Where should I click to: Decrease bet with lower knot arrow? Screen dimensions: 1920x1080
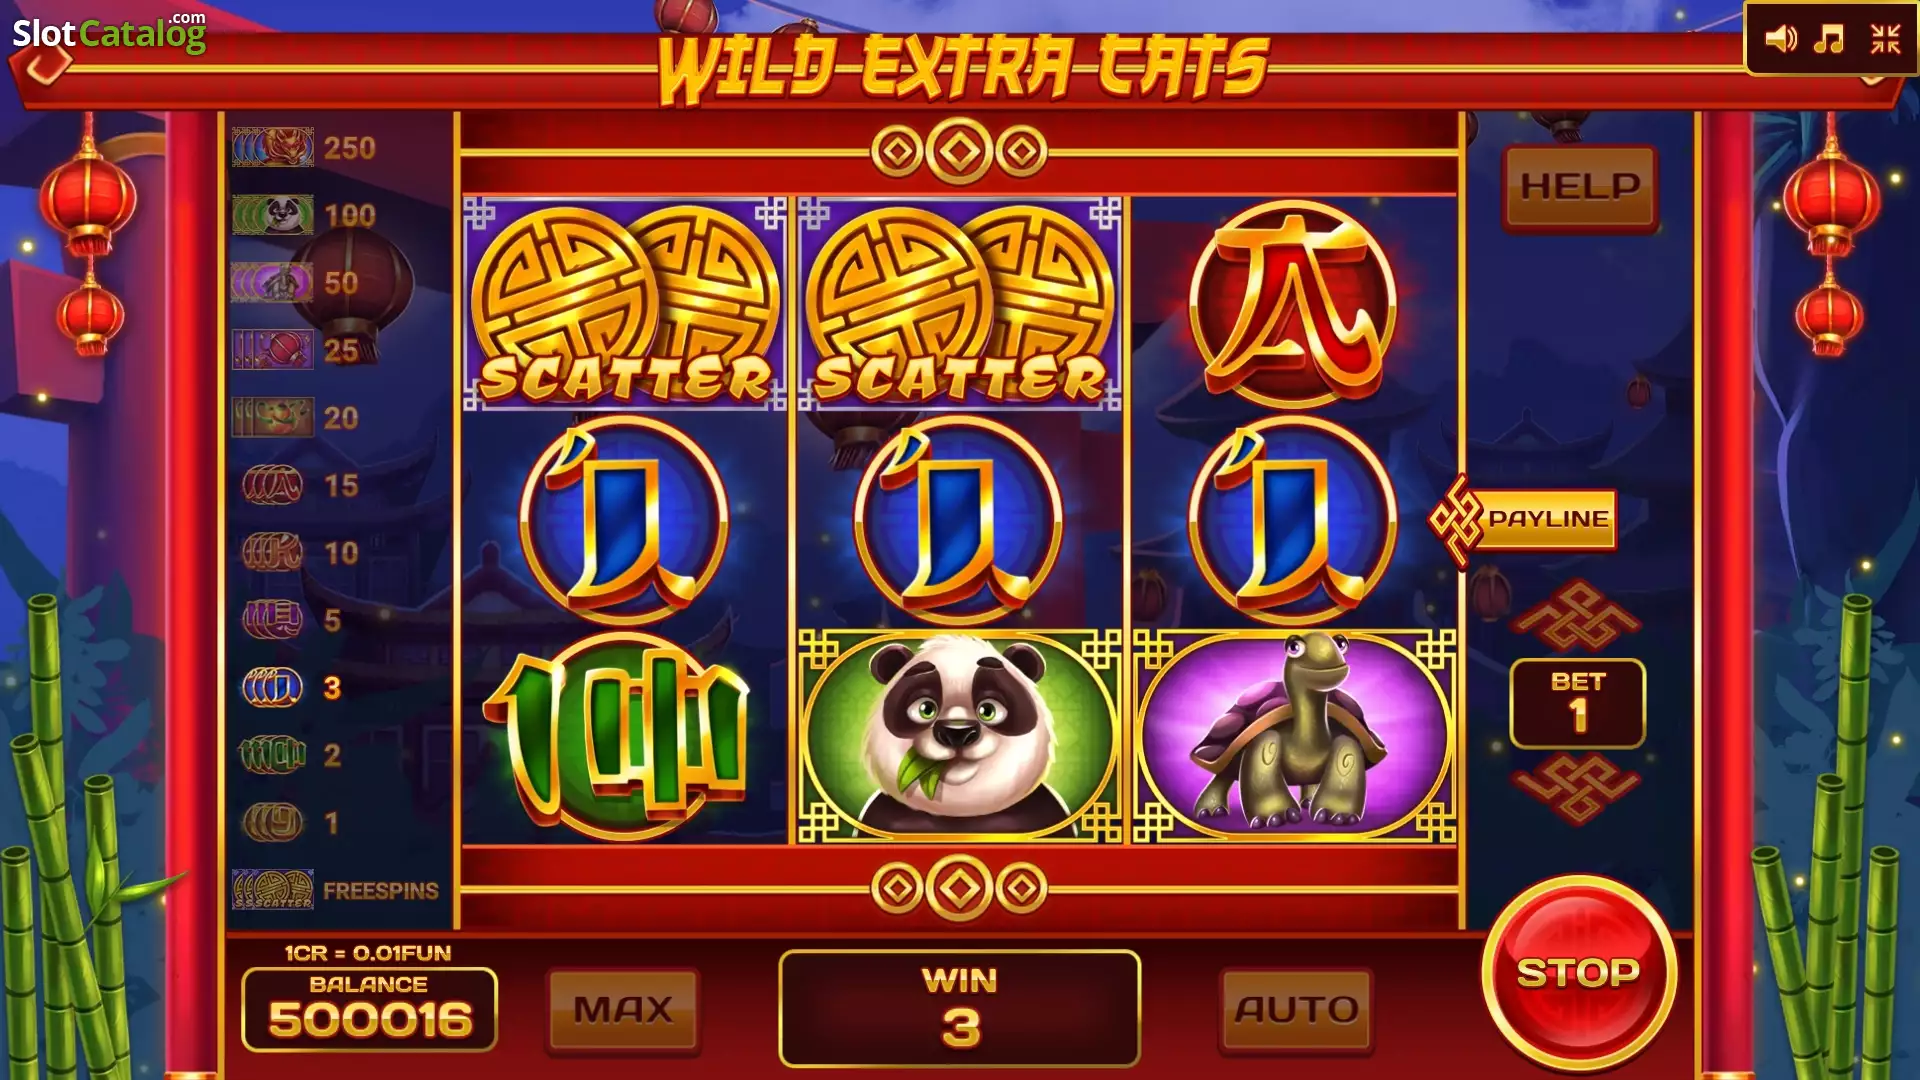click(1577, 790)
